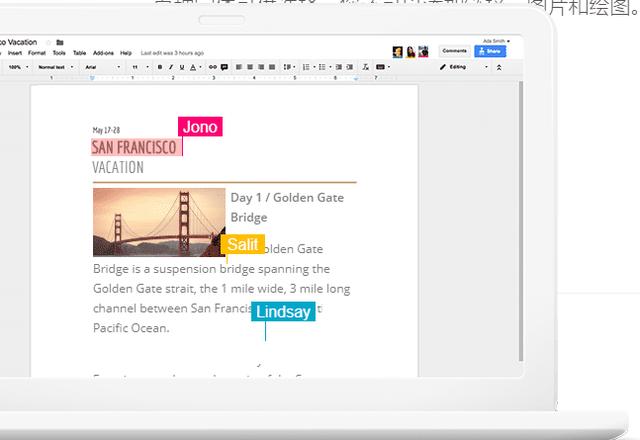Open the input tools dropdown arrow
This screenshot has width=640, height=440.
[389, 67]
